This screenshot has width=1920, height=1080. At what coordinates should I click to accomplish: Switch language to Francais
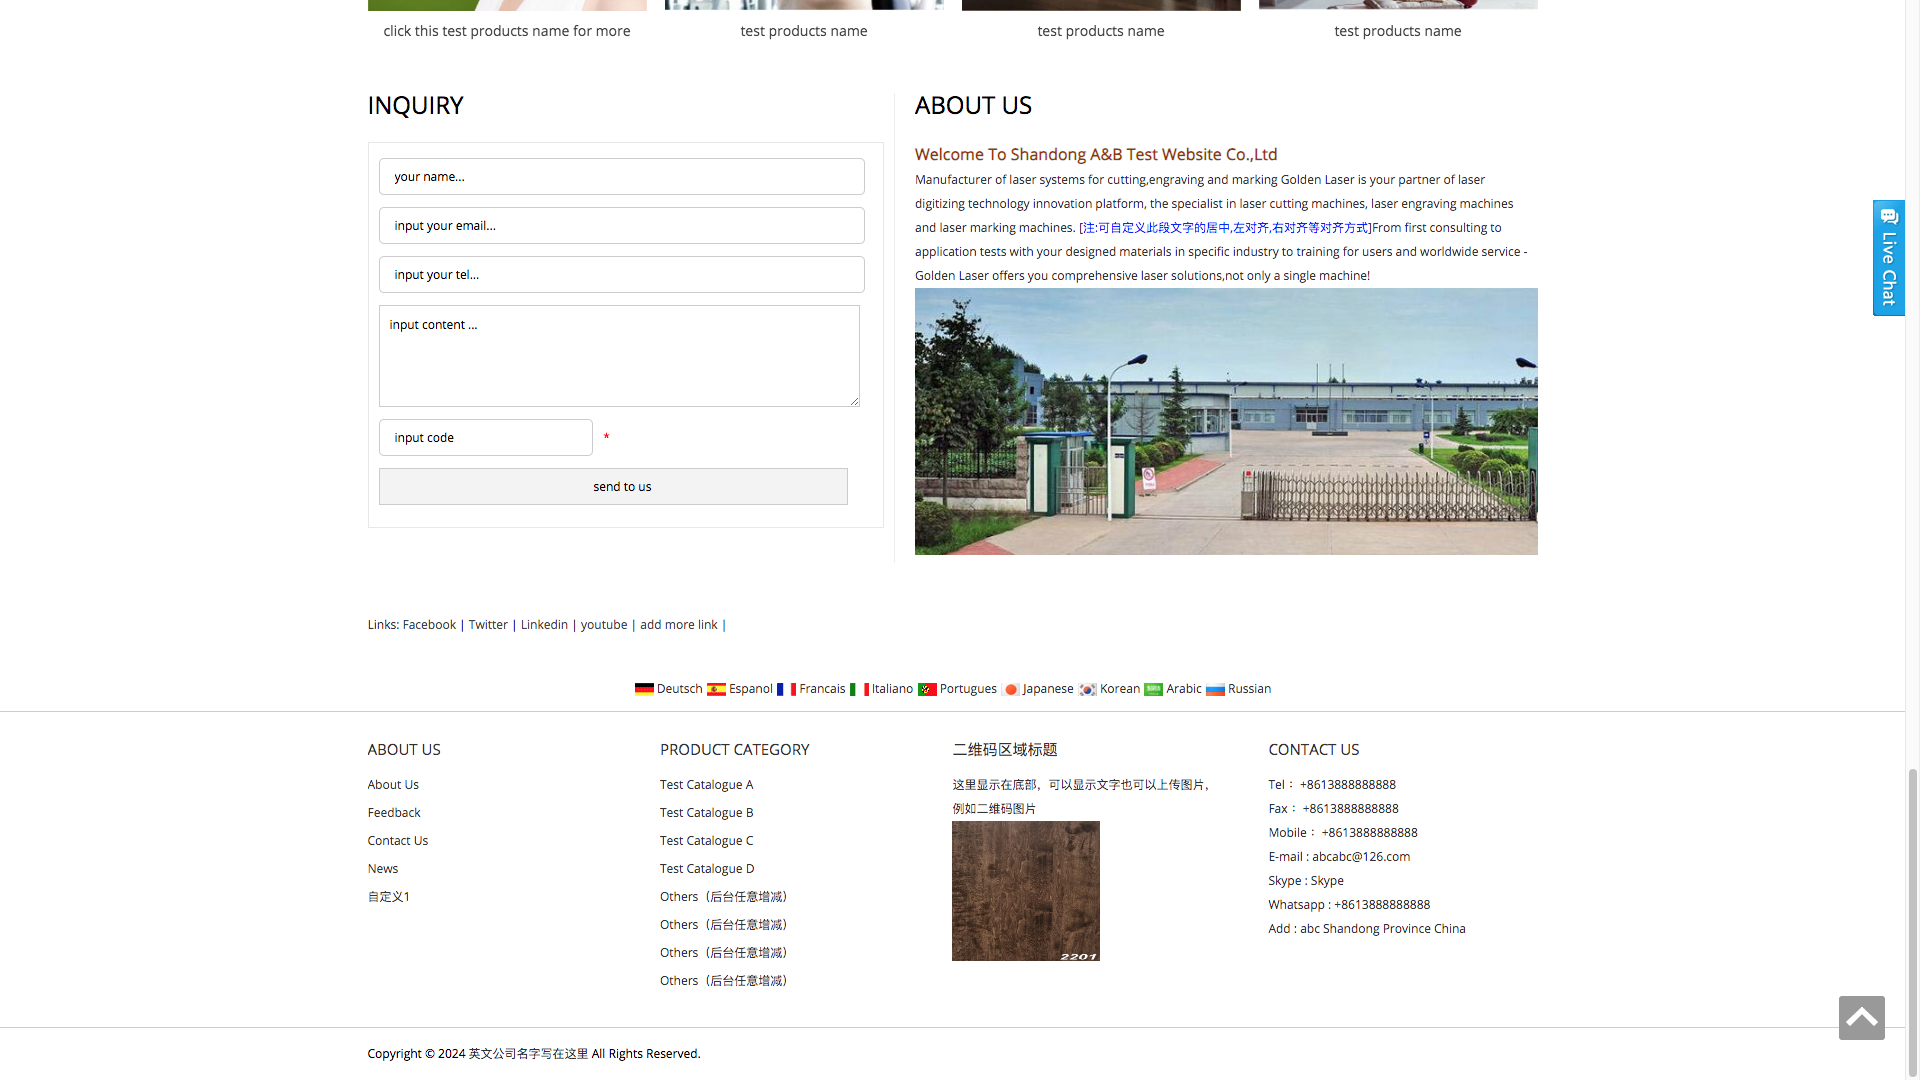(823, 689)
